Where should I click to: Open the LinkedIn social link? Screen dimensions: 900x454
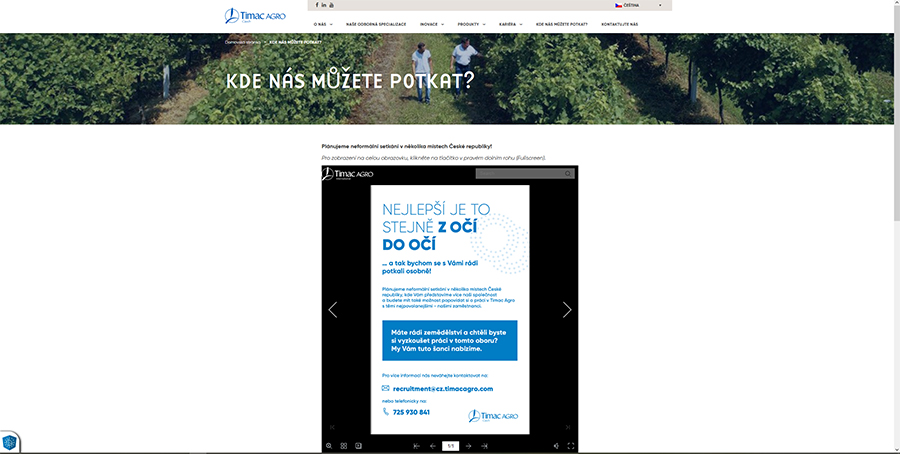click(x=324, y=5)
